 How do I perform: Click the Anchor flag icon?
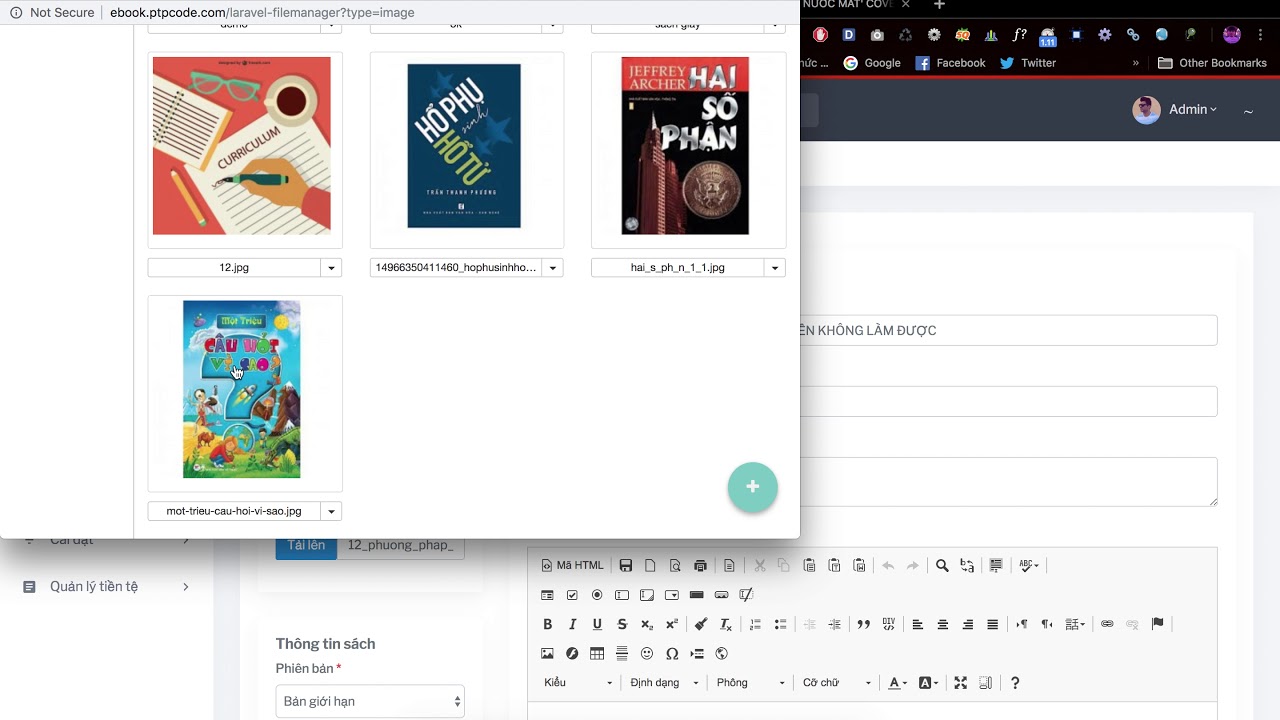click(x=1157, y=624)
